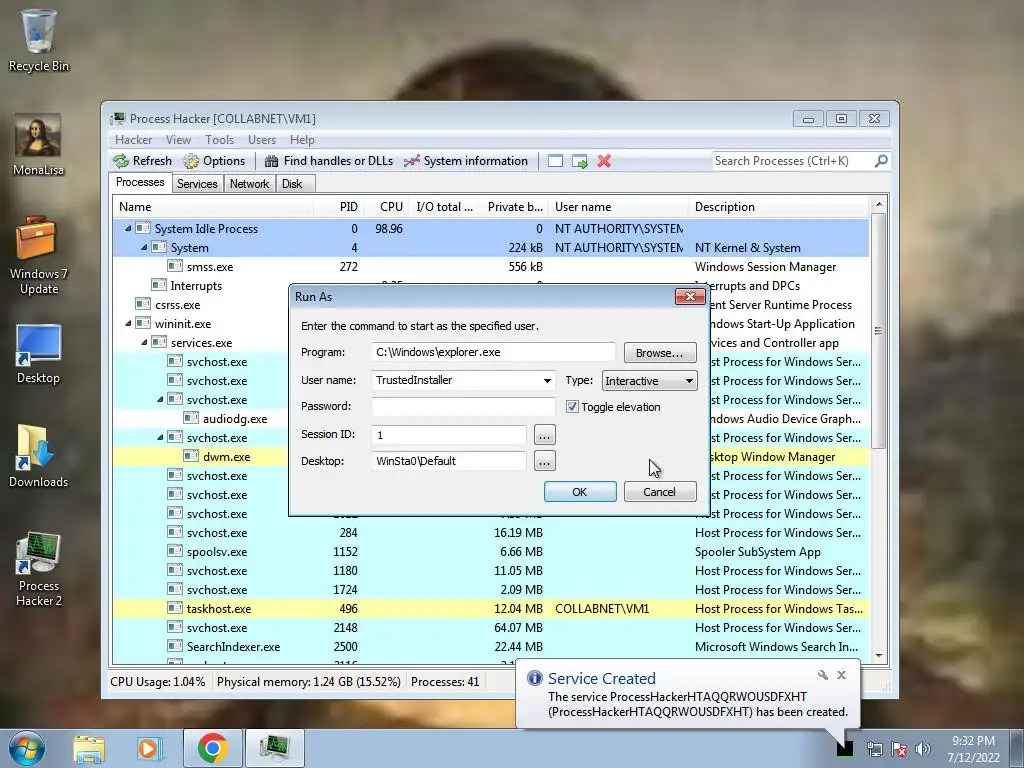Click the Session ID field
1024x768 pixels.
tap(449, 434)
